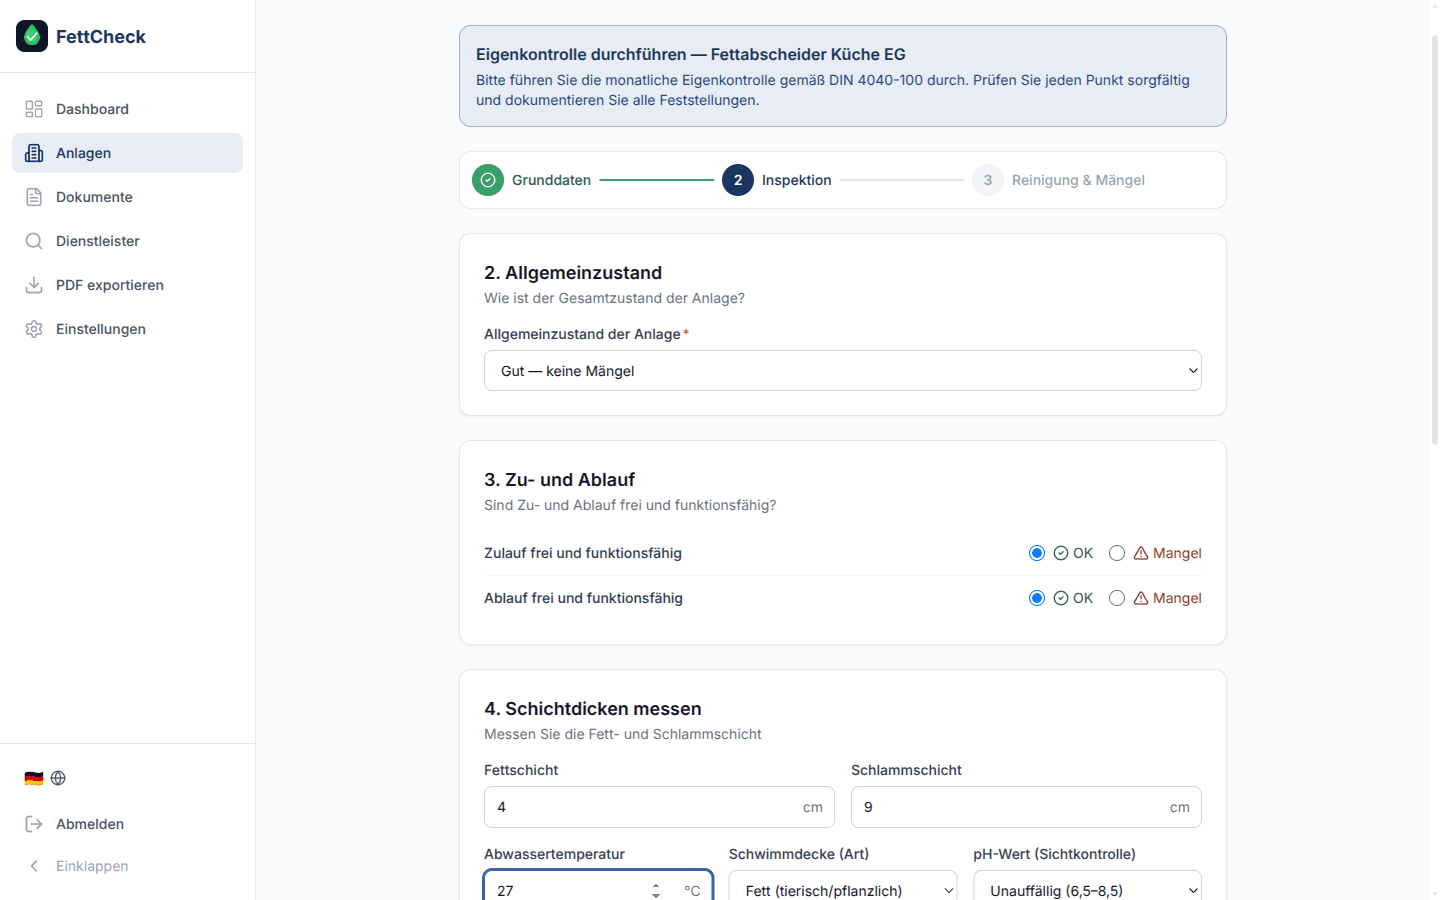Open Dashboard via its grid icon
The image size is (1440, 900).
pyautogui.click(x=34, y=109)
